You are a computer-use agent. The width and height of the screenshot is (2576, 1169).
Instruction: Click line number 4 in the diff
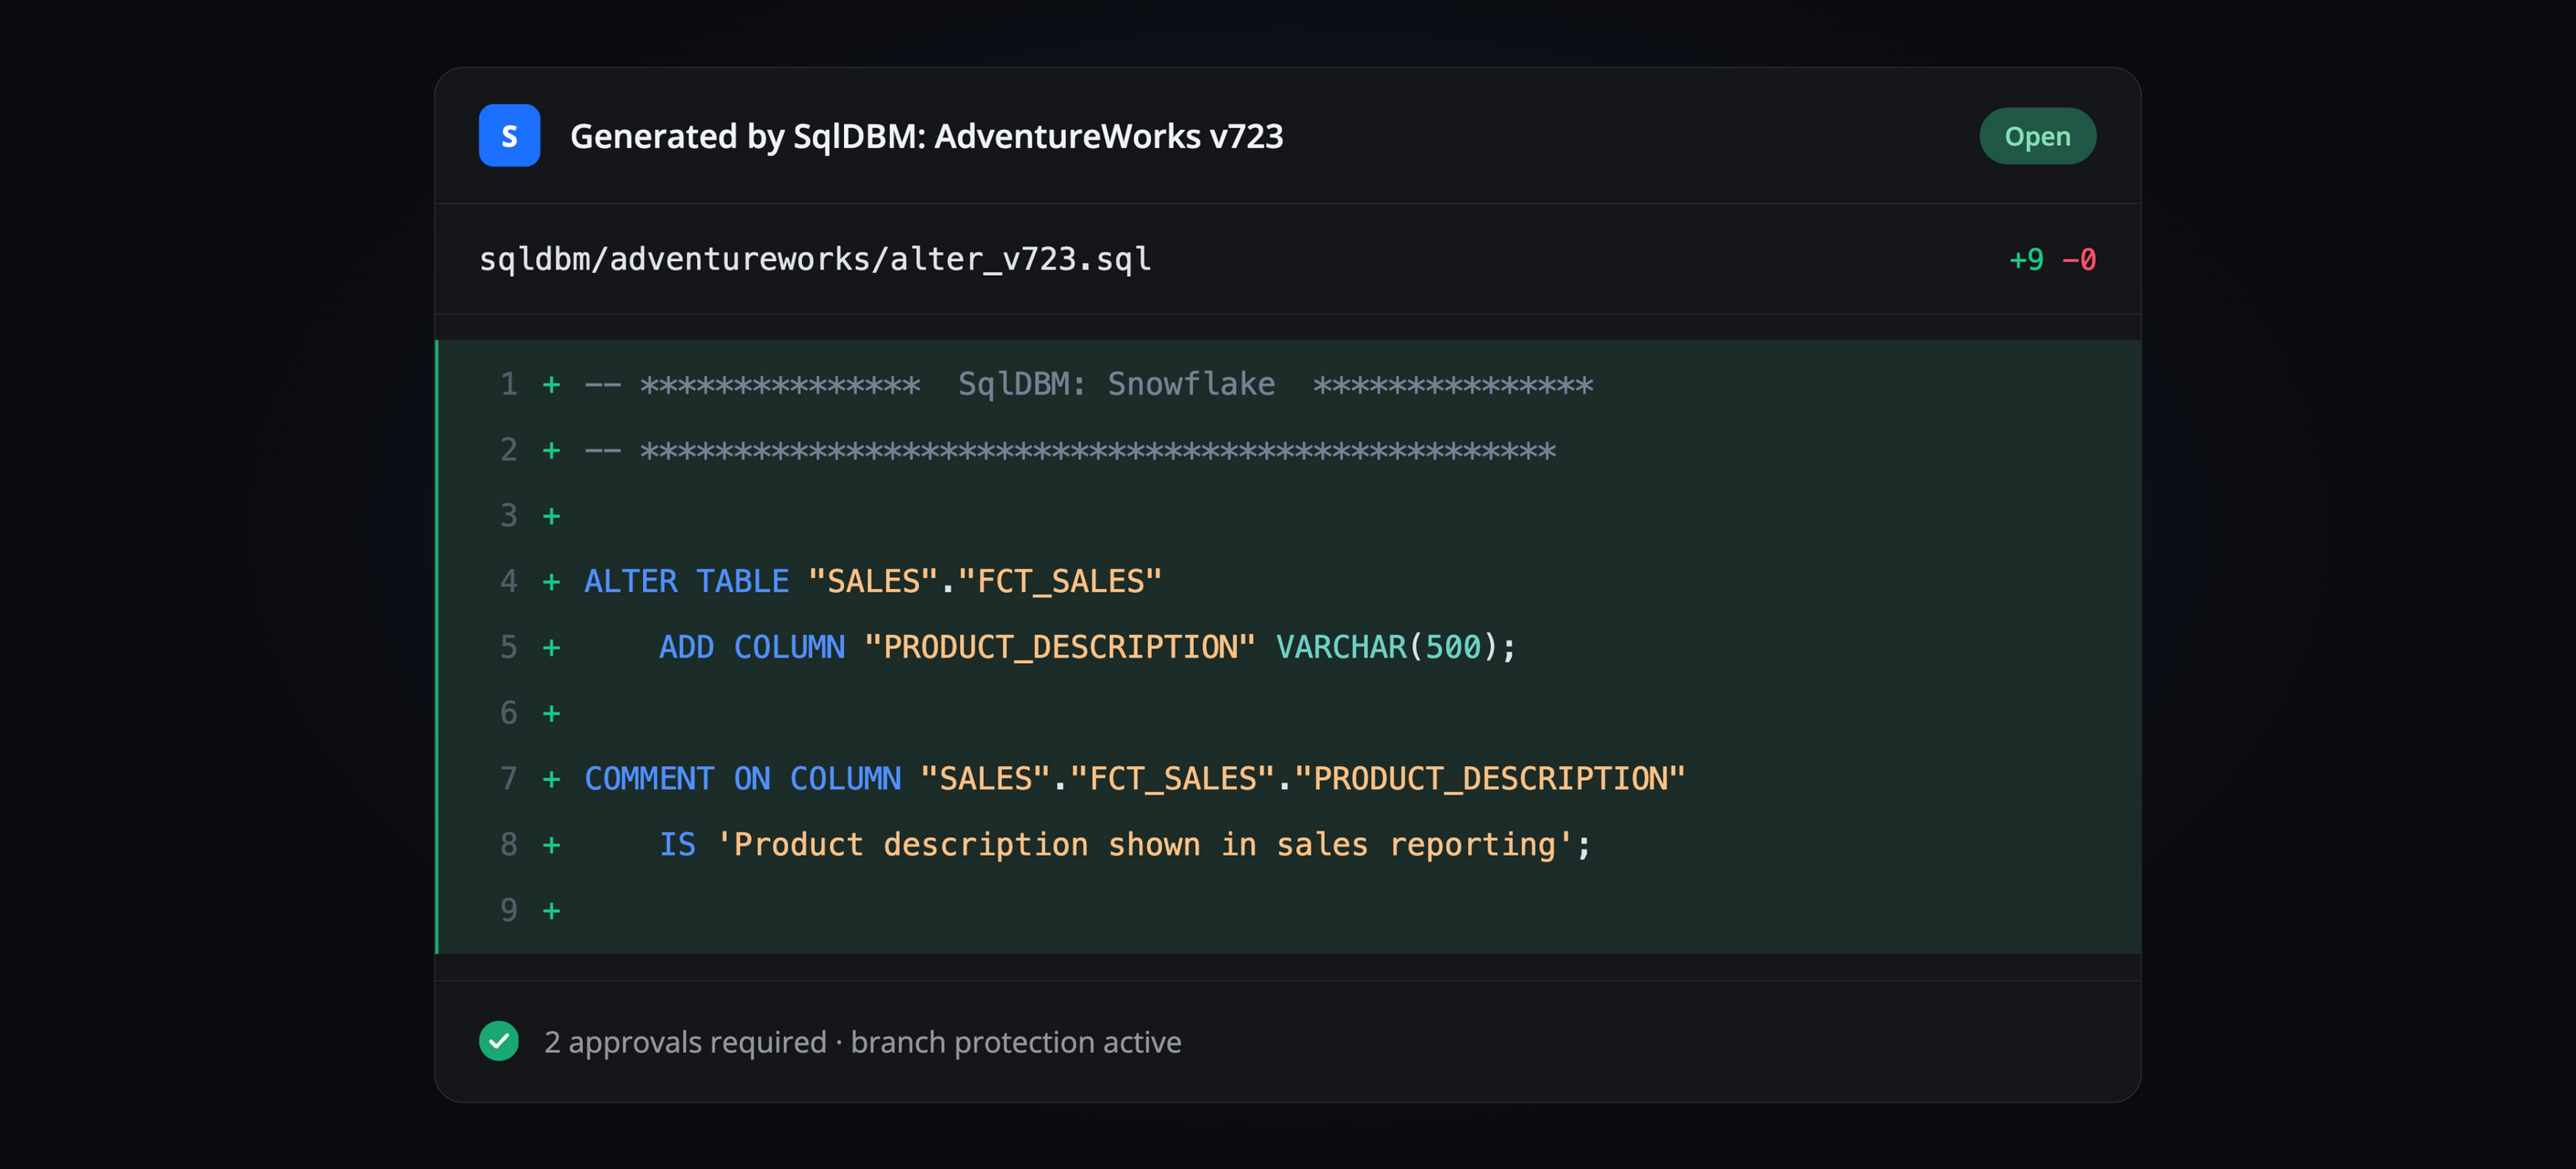click(509, 581)
